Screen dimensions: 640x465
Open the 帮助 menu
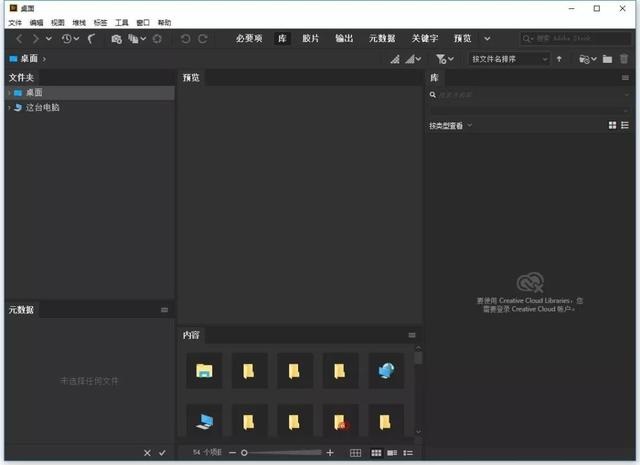(164, 23)
